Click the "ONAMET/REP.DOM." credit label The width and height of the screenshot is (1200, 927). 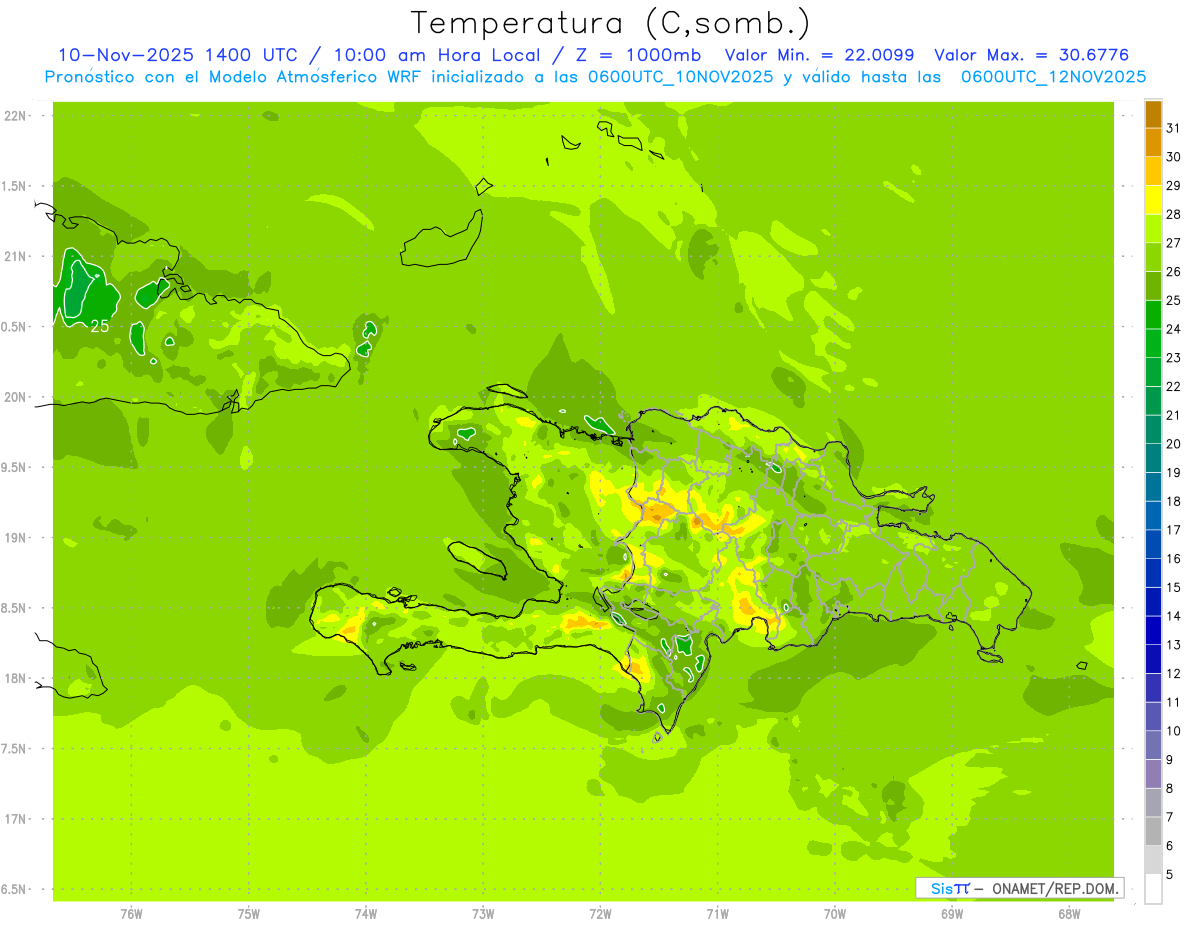tap(1055, 888)
